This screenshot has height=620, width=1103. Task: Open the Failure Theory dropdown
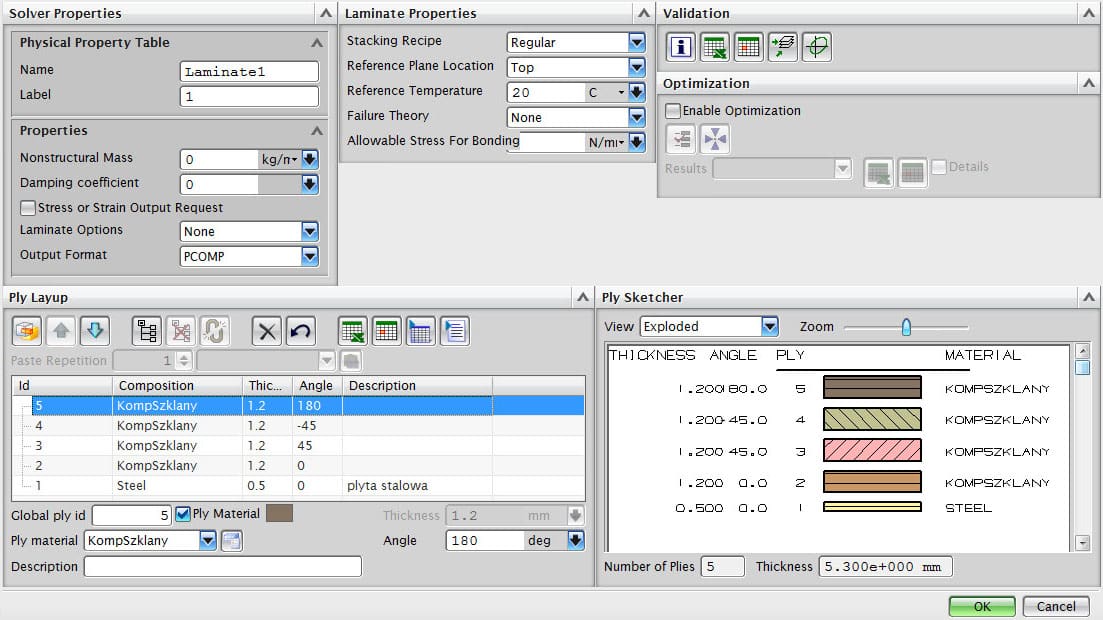(637, 118)
